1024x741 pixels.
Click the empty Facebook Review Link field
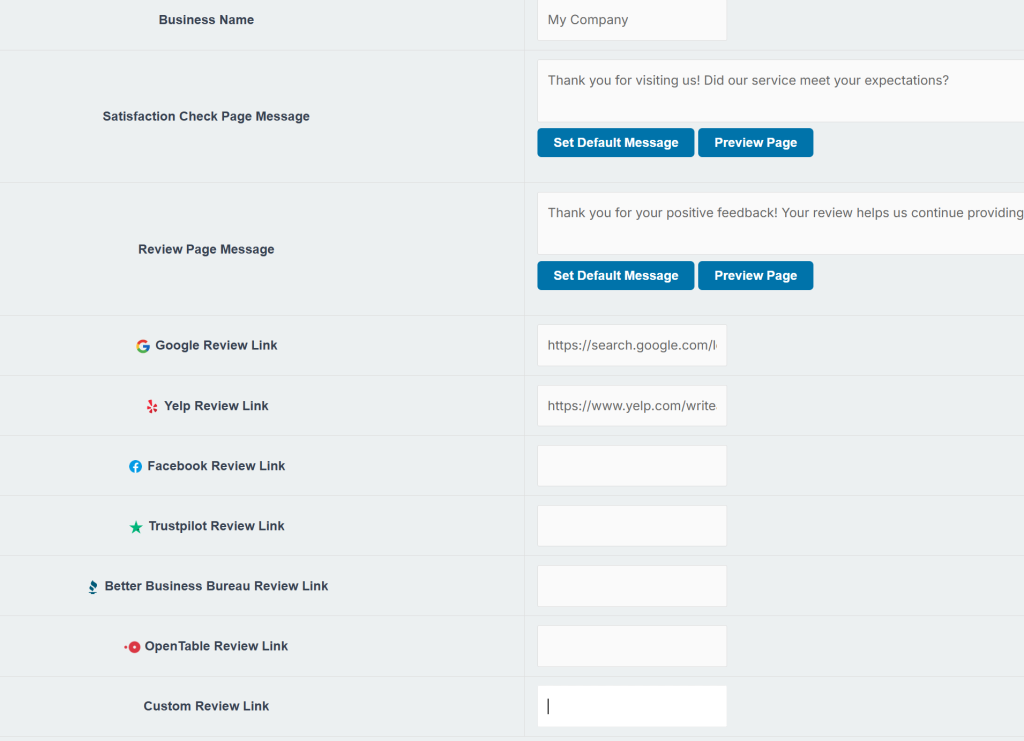point(631,466)
